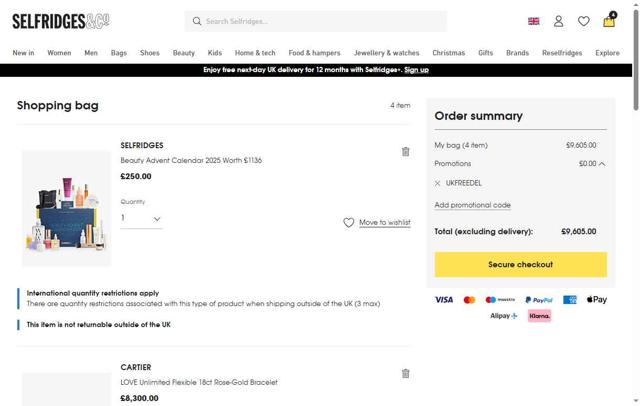Open the account profile icon
Screen dimensions: 640x406
pyautogui.click(x=559, y=21)
